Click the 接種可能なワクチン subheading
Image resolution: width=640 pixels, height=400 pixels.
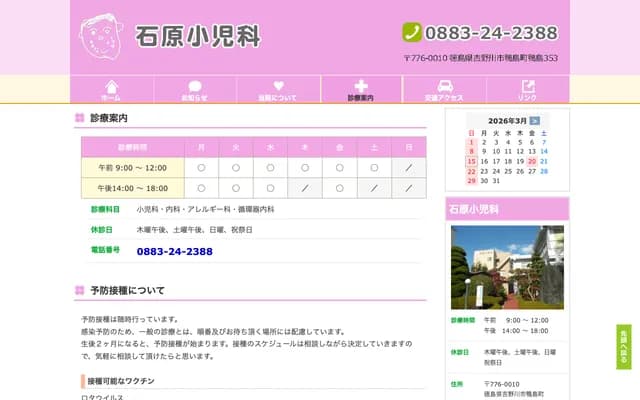[x=120, y=381]
